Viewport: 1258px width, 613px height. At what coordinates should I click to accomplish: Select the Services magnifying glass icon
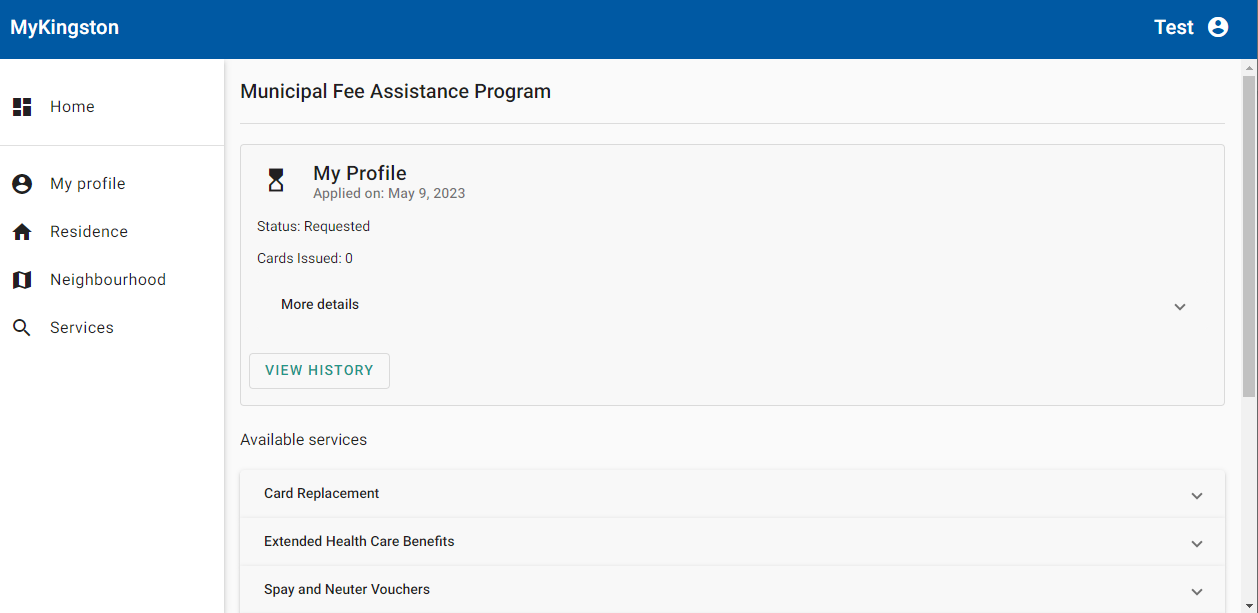21,327
